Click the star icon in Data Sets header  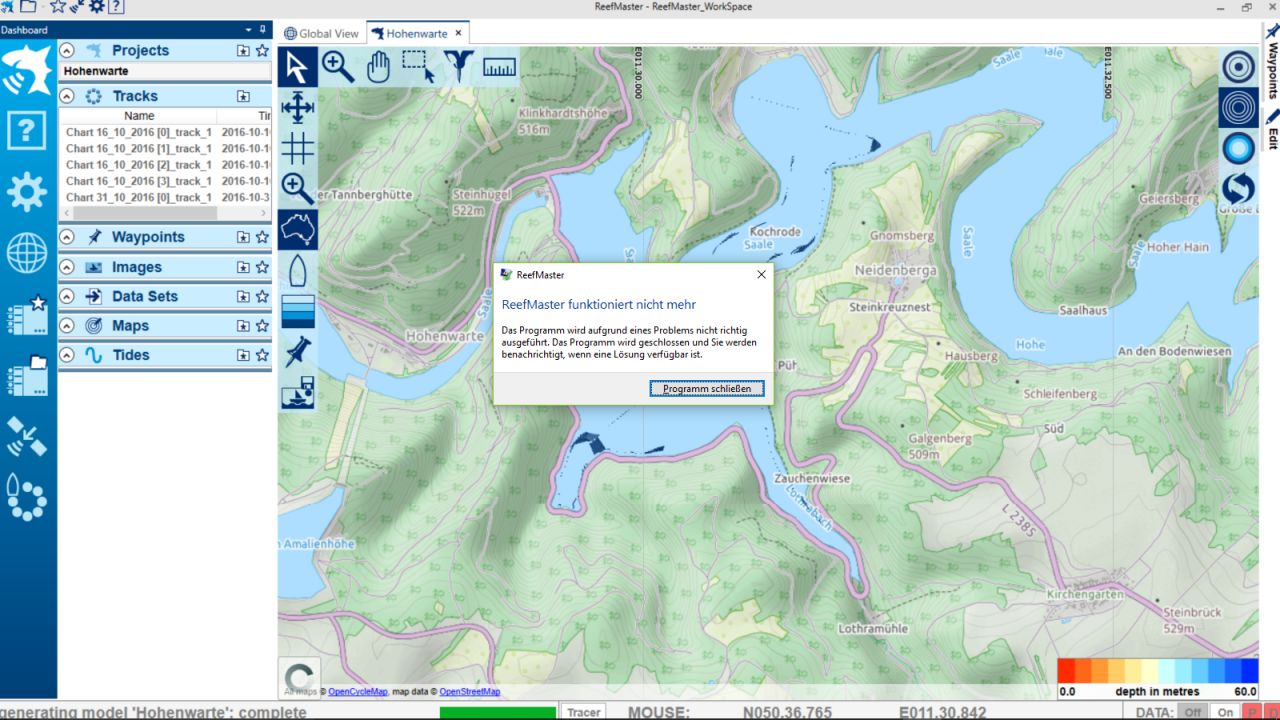[262, 296]
